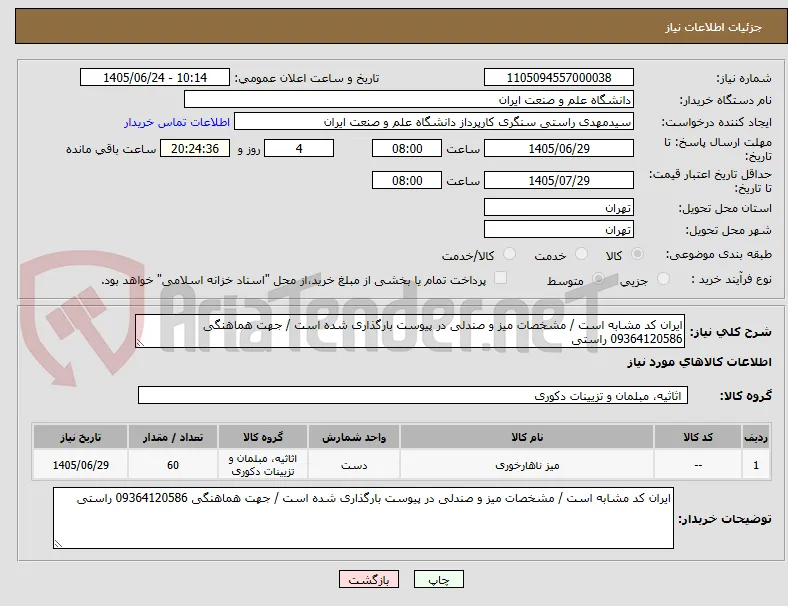Click the چاپ print button
This screenshot has width=788, height=606.
point(439,579)
